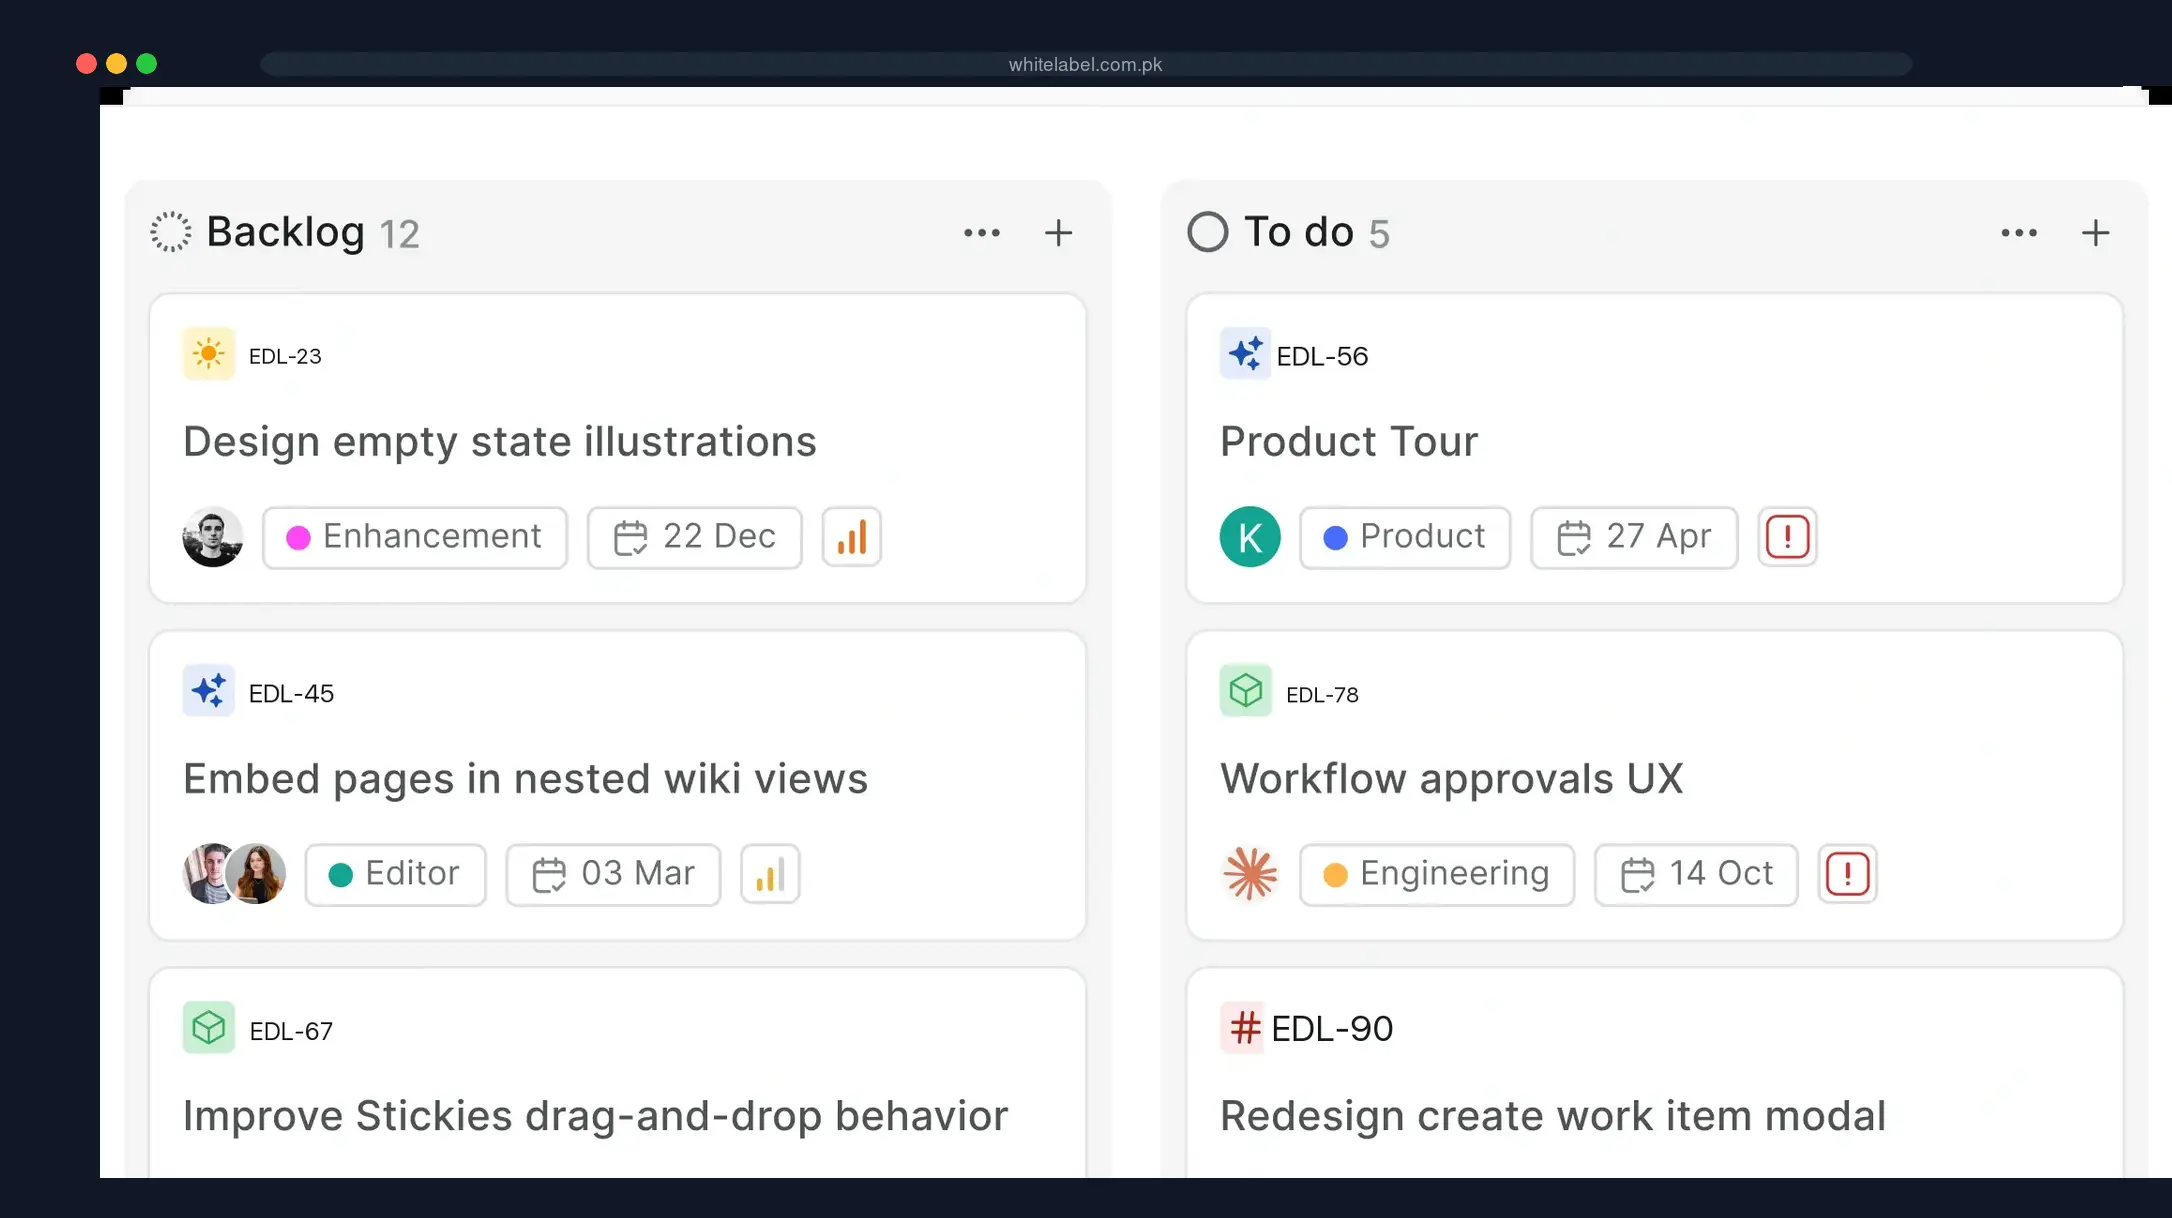Open the 22 Dec due date picker
The height and width of the screenshot is (1218, 2172).
point(695,537)
